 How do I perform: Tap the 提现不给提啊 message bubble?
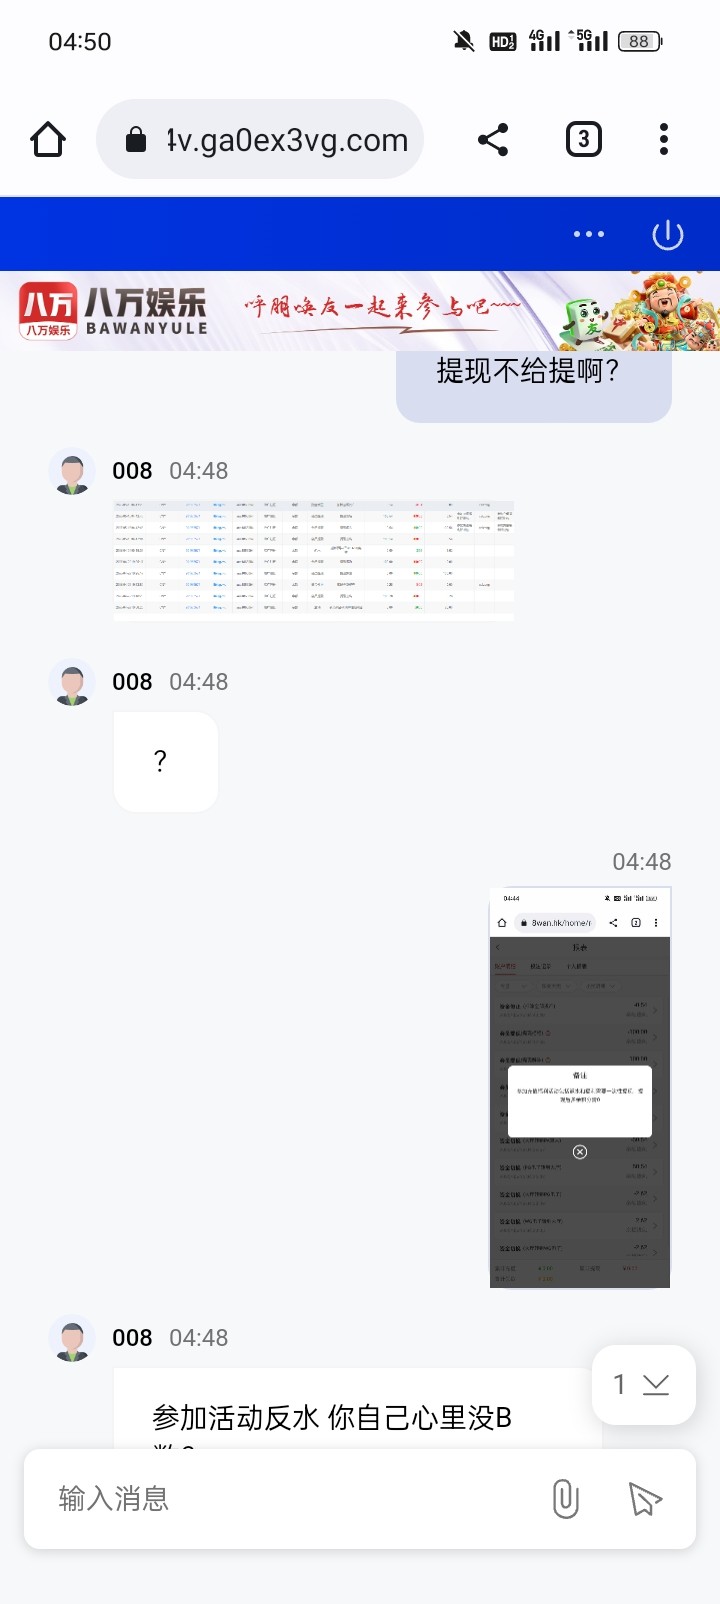(x=534, y=384)
